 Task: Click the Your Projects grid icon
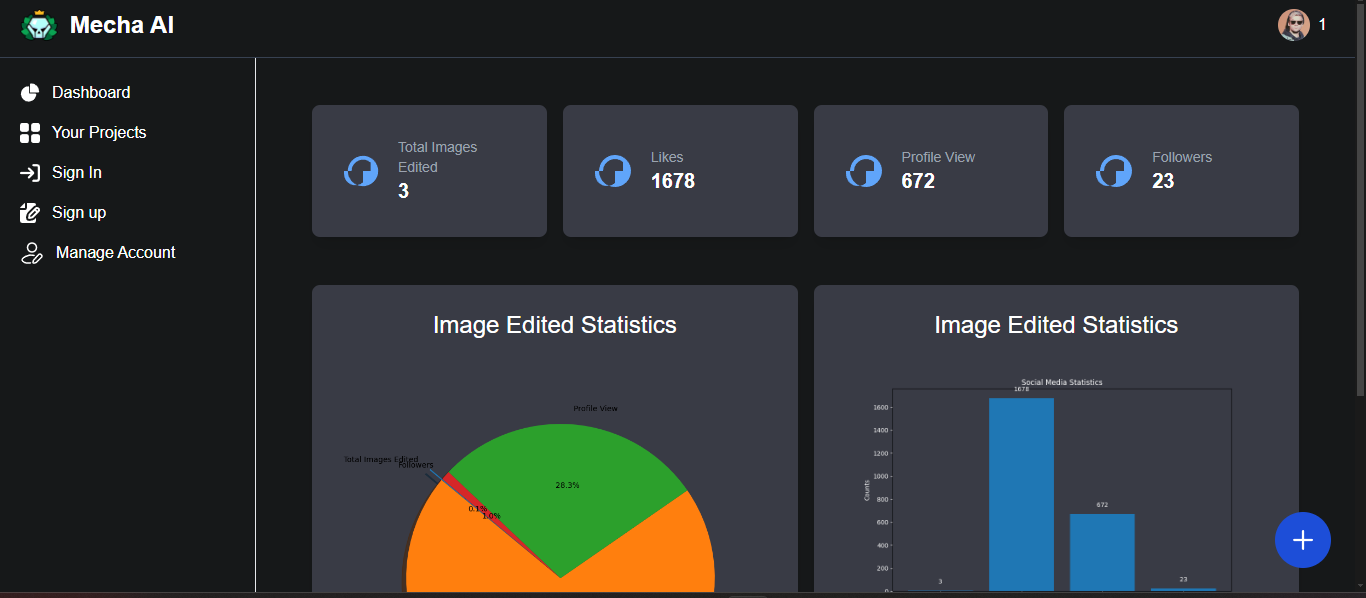[30, 133]
